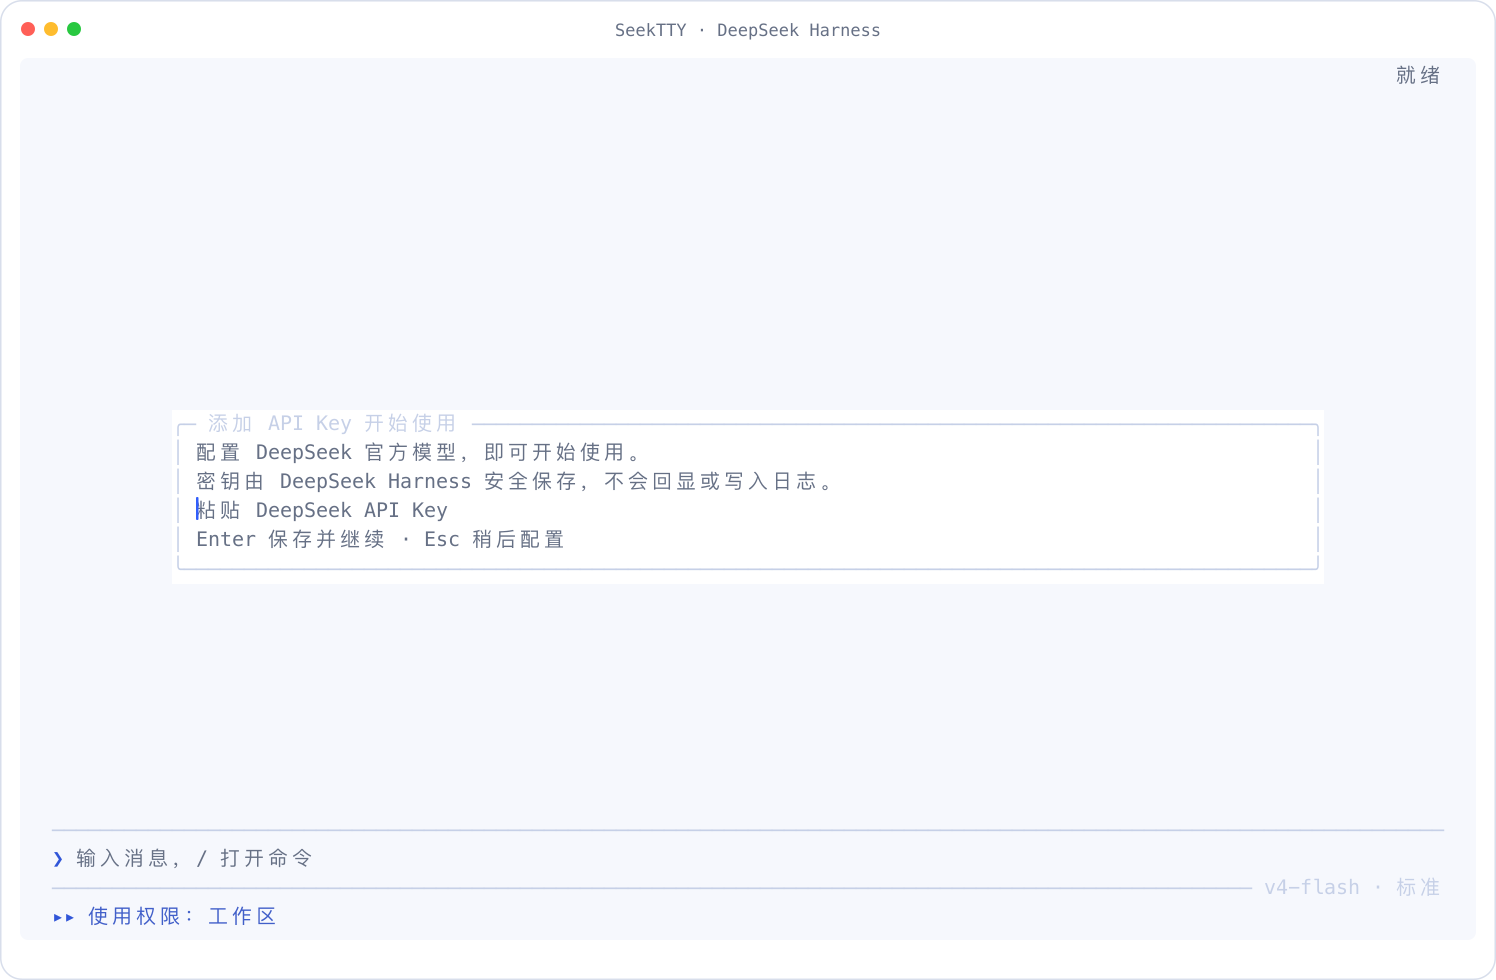Click the ❯ prompt chevron icon
Screen dimensions: 1496x980
[x=58, y=858]
